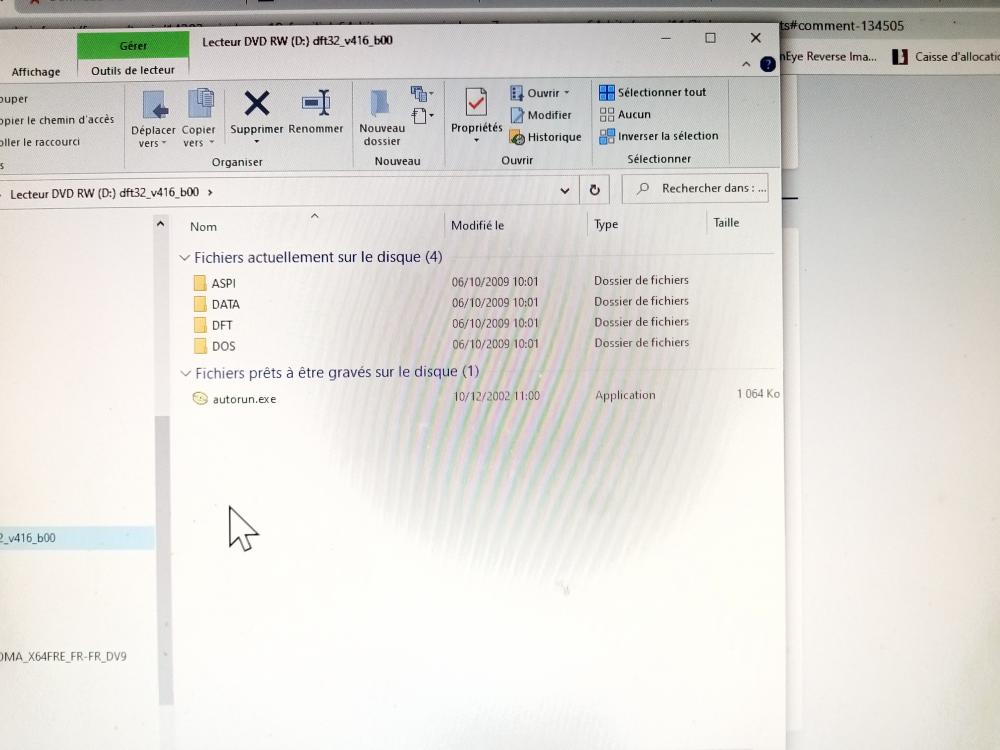Viewport: 1000px width, 750px height.
Task: Click the refresh button beside the address bar
Action: (x=594, y=190)
